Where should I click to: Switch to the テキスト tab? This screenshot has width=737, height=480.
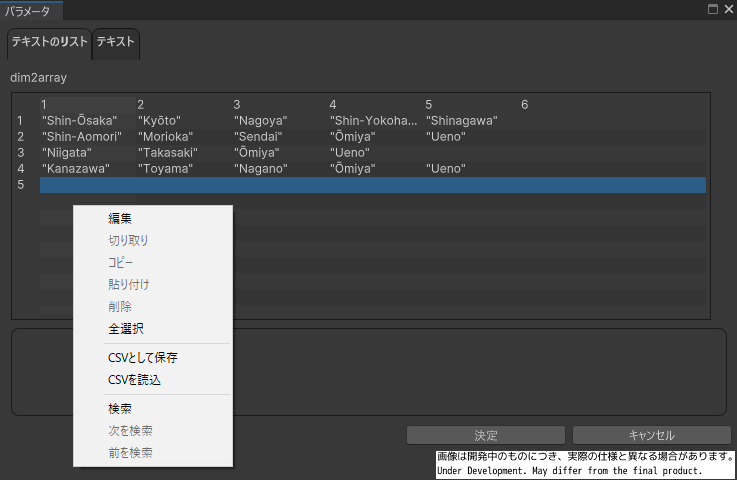116,44
